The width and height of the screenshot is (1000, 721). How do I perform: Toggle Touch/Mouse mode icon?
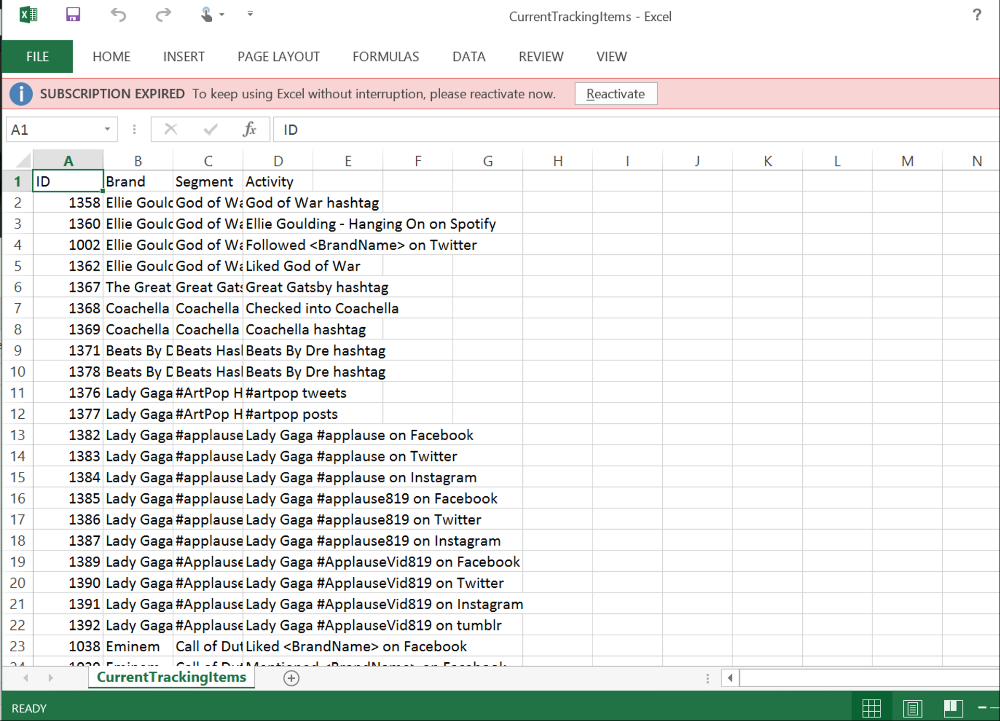[207, 14]
